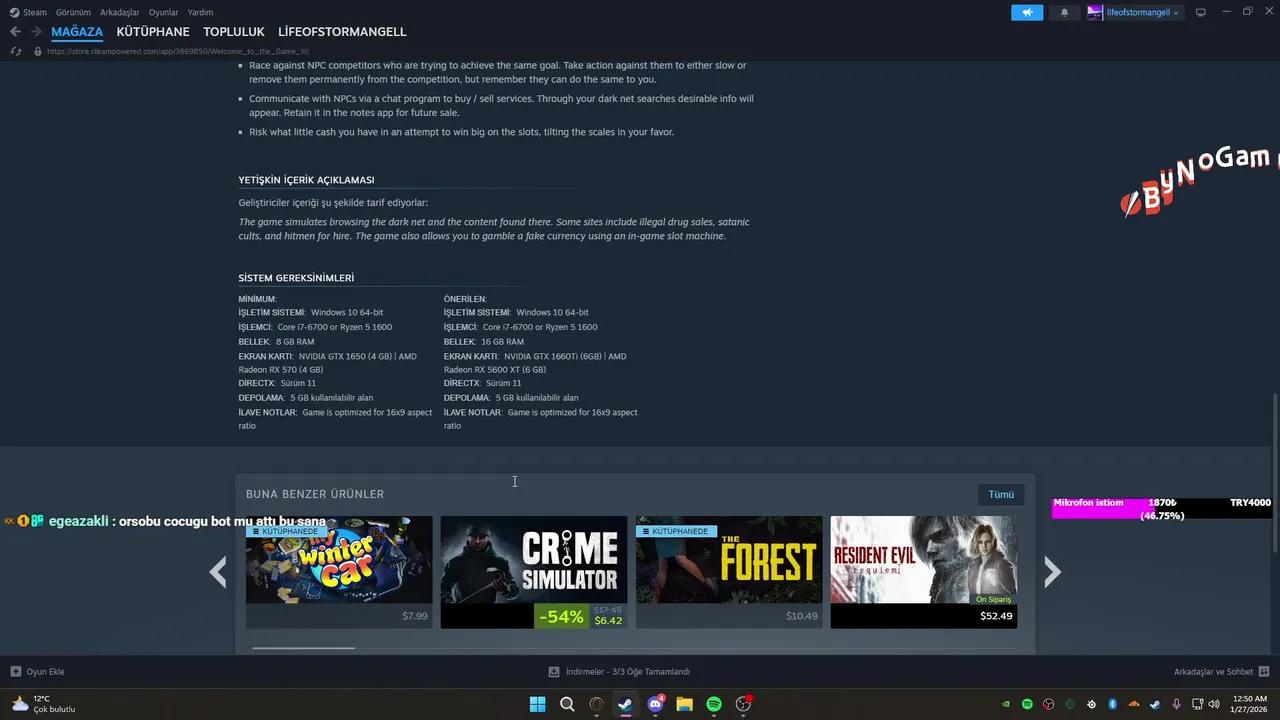Open the announcements megaphone button
The image size is (1280, 720).
pos(1027,13)
